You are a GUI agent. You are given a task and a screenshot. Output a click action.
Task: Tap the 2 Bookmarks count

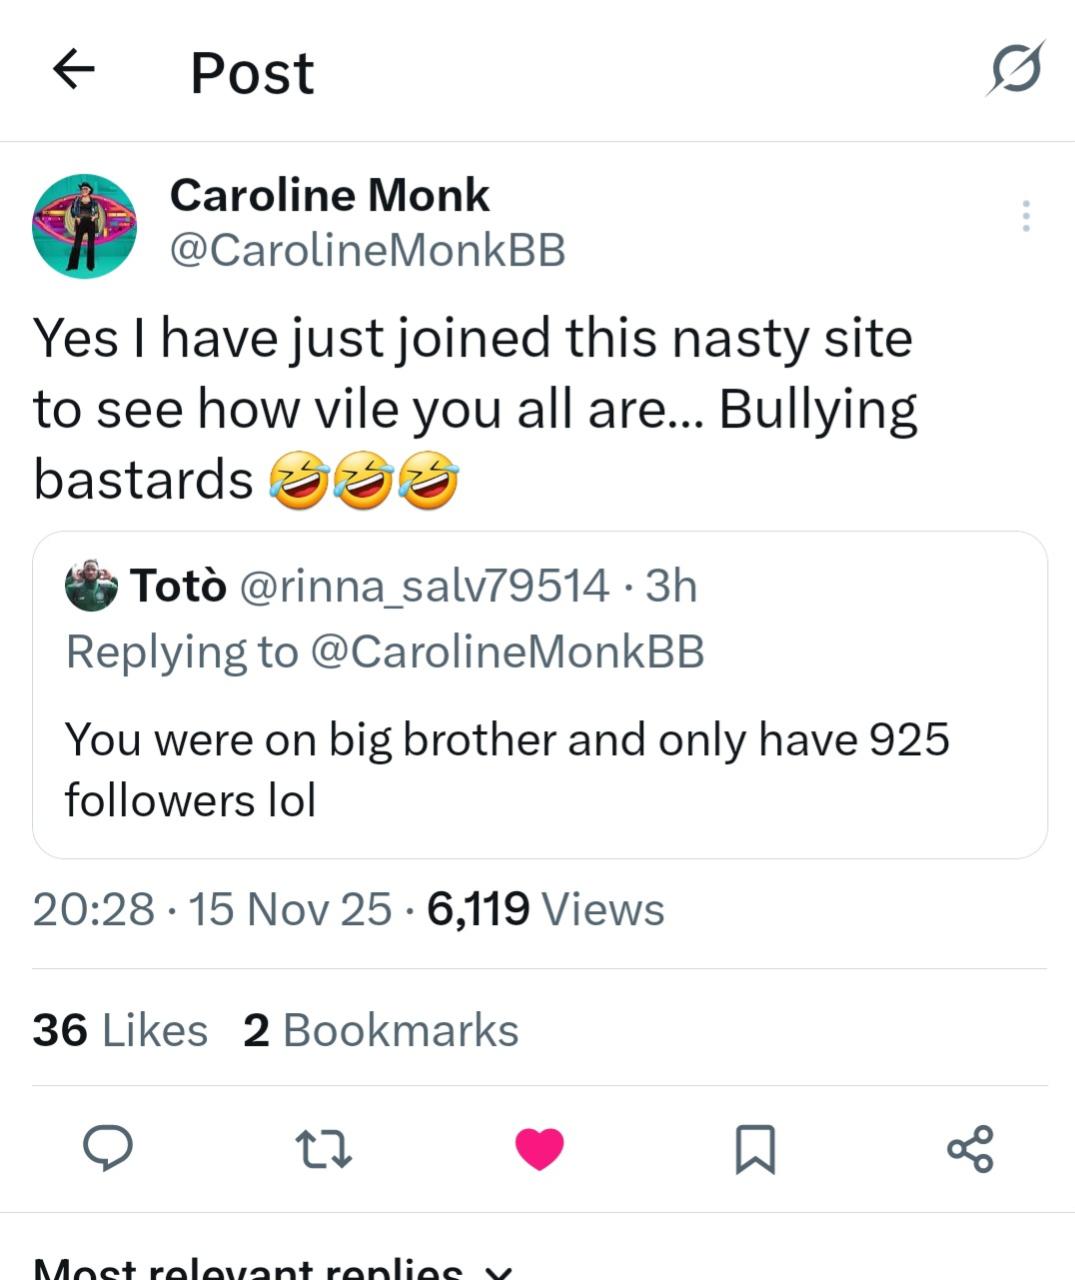[x=381, y=1030]
